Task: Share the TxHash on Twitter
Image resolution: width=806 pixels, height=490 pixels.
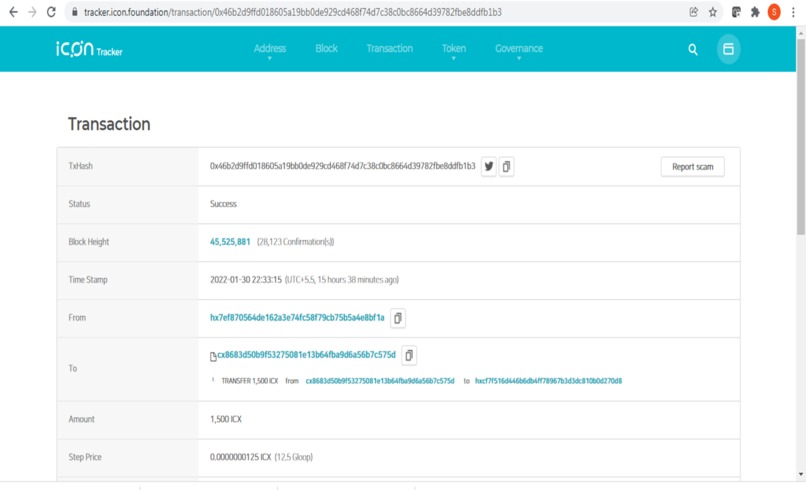Action: click(489, 167)
